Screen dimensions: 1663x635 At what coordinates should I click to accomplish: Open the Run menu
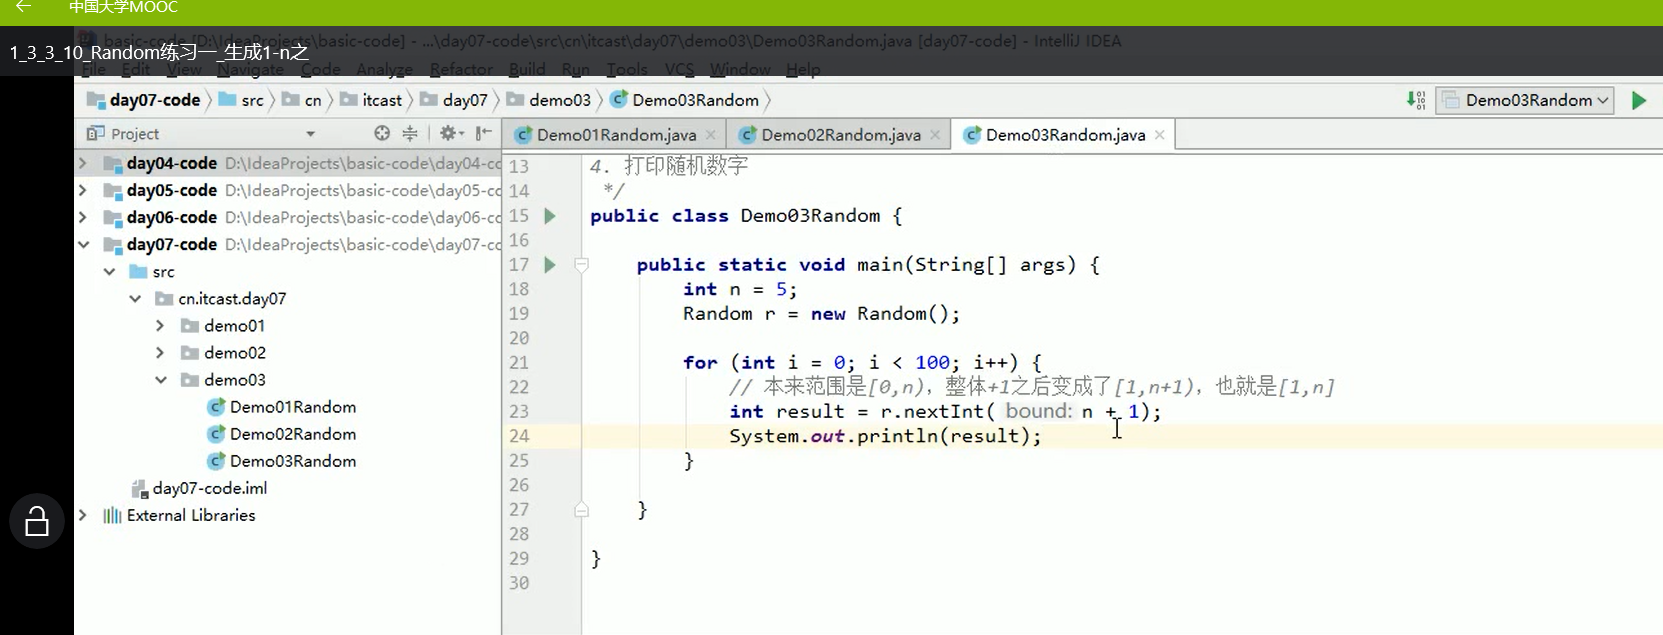(x=575, y=69)
